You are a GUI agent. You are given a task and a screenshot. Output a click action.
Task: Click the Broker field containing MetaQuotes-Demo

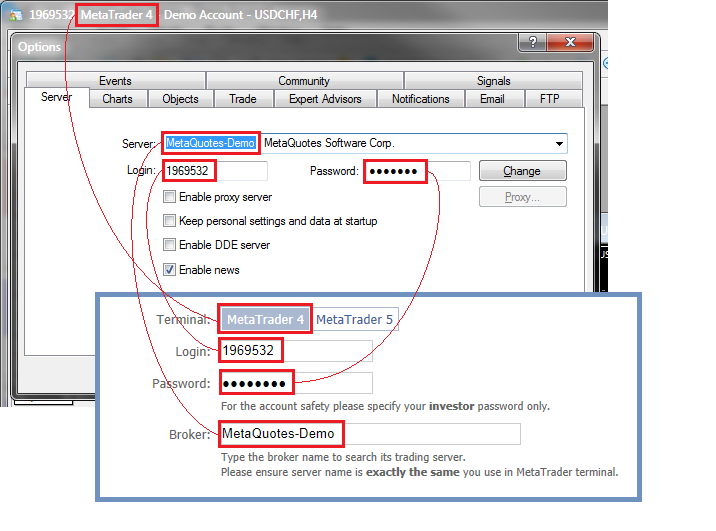[370, 434]
